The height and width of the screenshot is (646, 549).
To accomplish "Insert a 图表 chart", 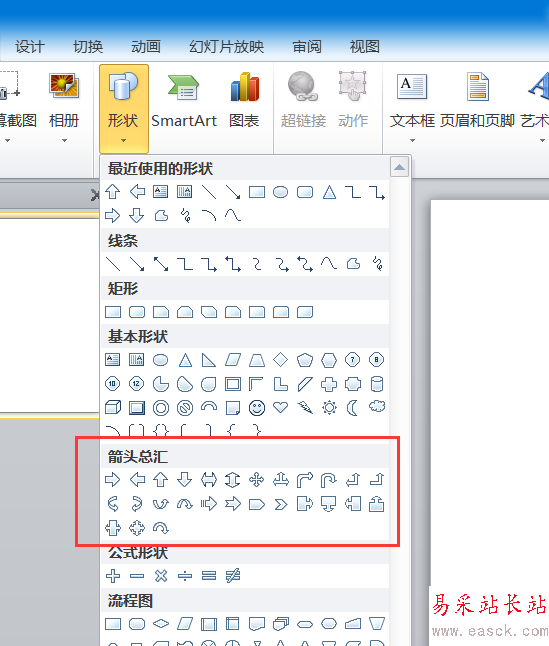I will (244, 101).
